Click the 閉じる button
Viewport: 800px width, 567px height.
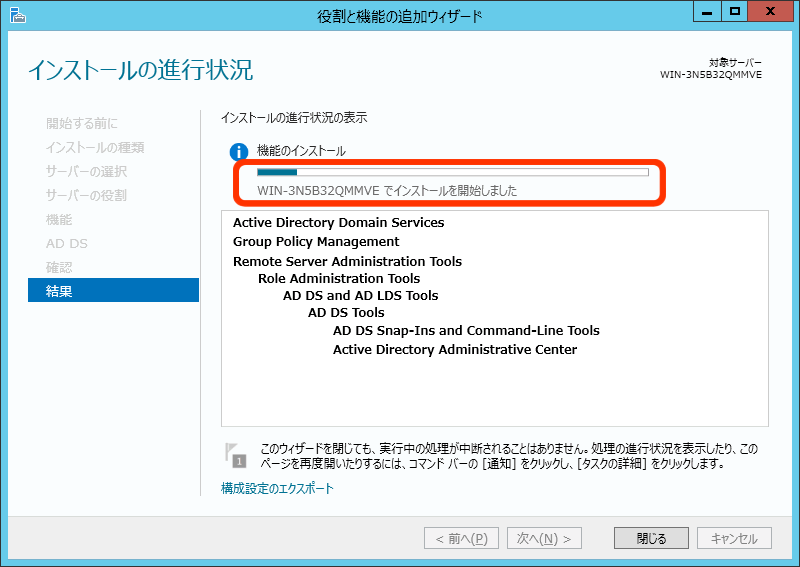(651, 538)
